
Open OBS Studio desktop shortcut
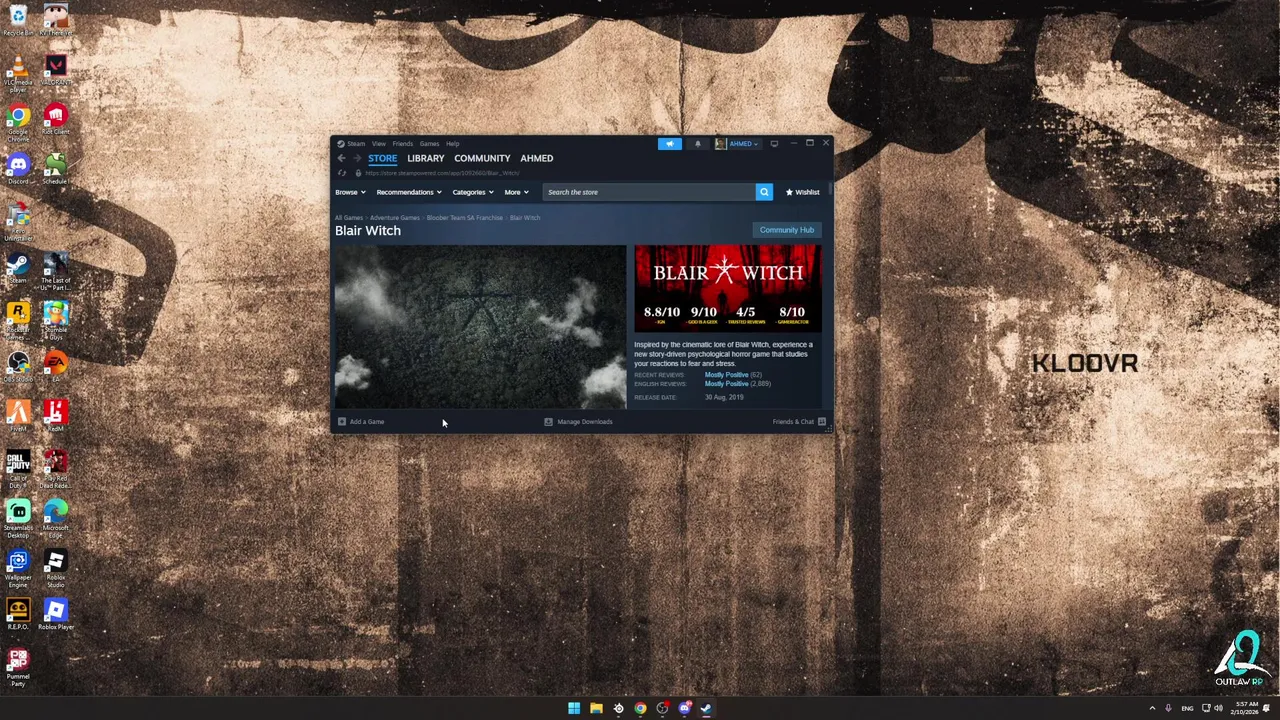(x=18, y=367)
